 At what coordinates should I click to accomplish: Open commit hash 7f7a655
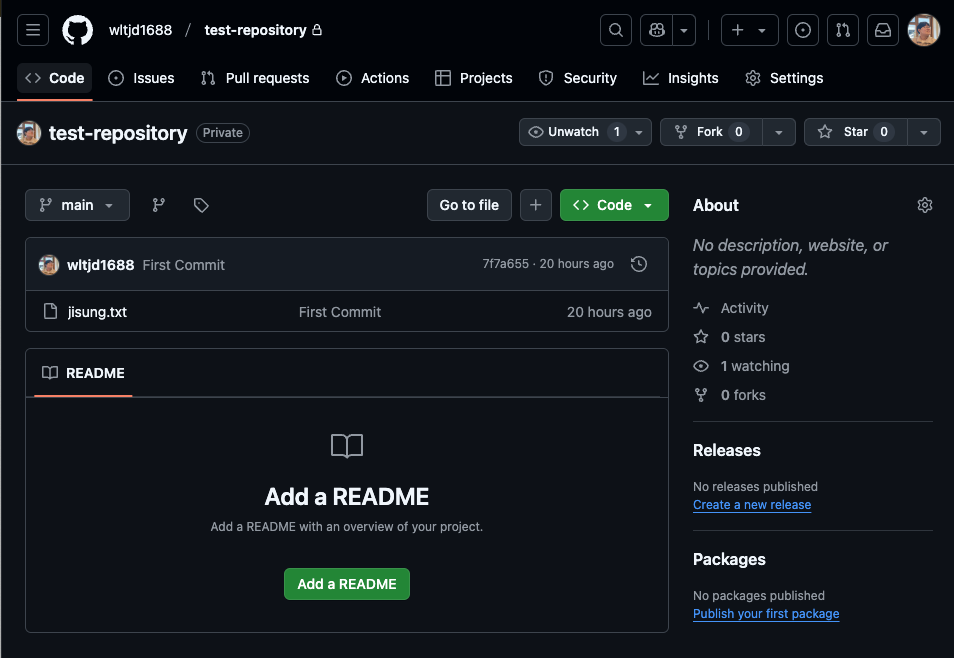coord(506,264)
